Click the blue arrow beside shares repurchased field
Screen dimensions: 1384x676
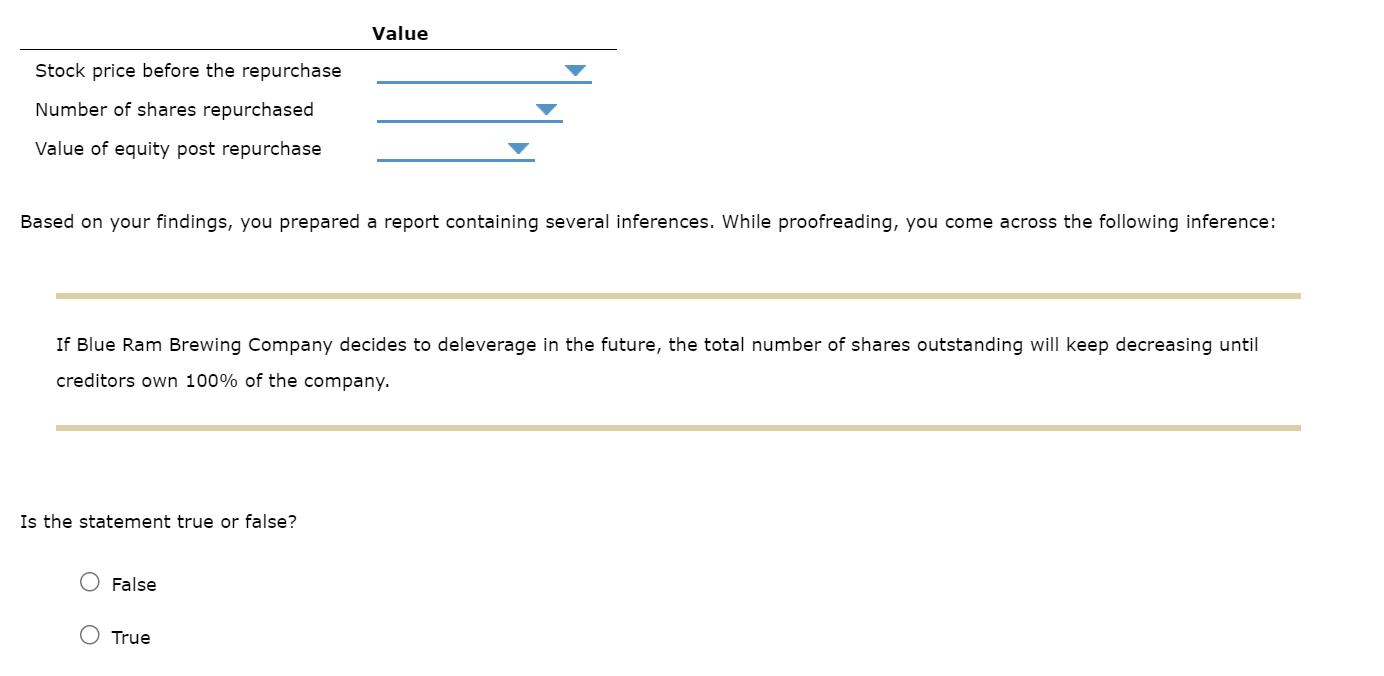pyautogui.click(x=546, y=109)
